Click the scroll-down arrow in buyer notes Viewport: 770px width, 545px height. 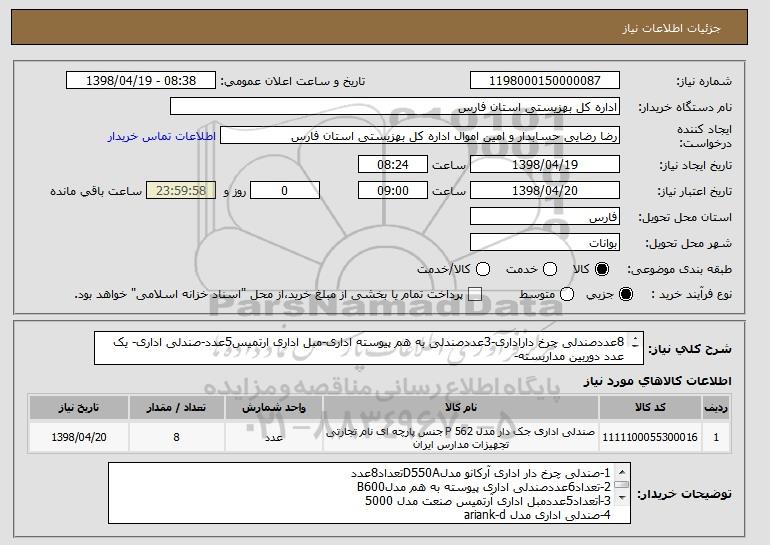622,498
